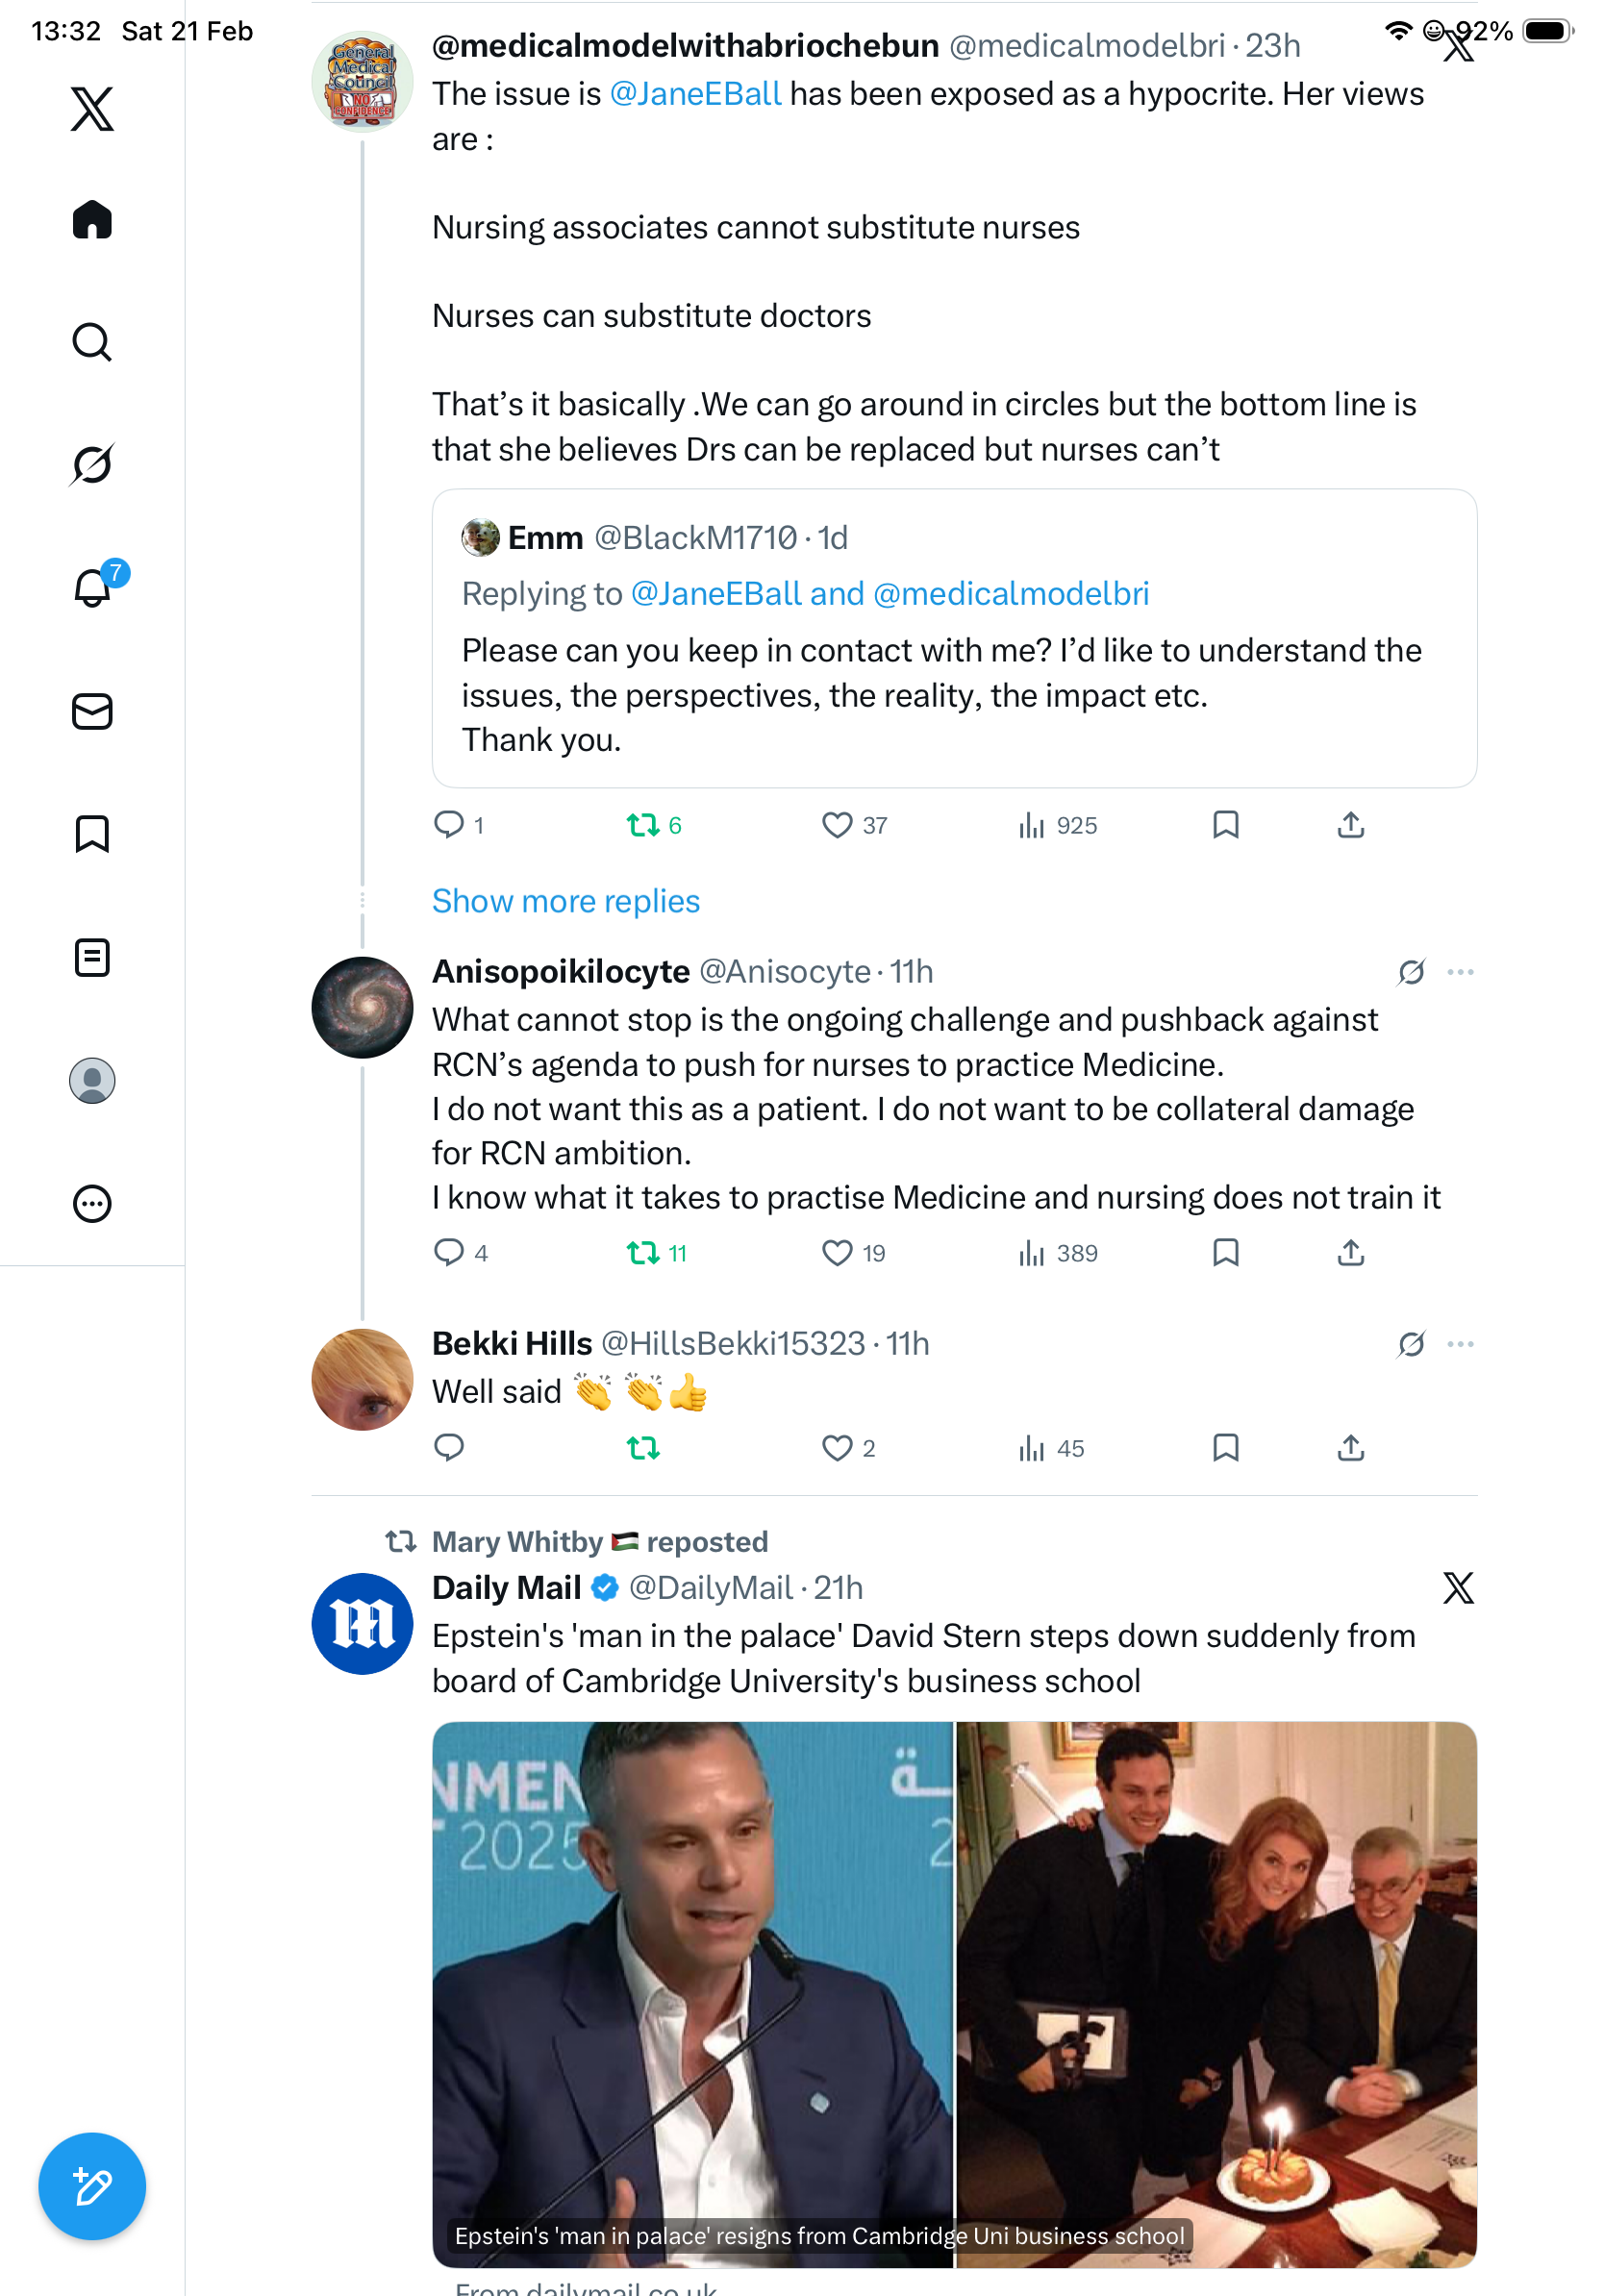Open the Daily Mail article image
1604x2296 pixels.
pyautogui.click(x=954, y=1994)
